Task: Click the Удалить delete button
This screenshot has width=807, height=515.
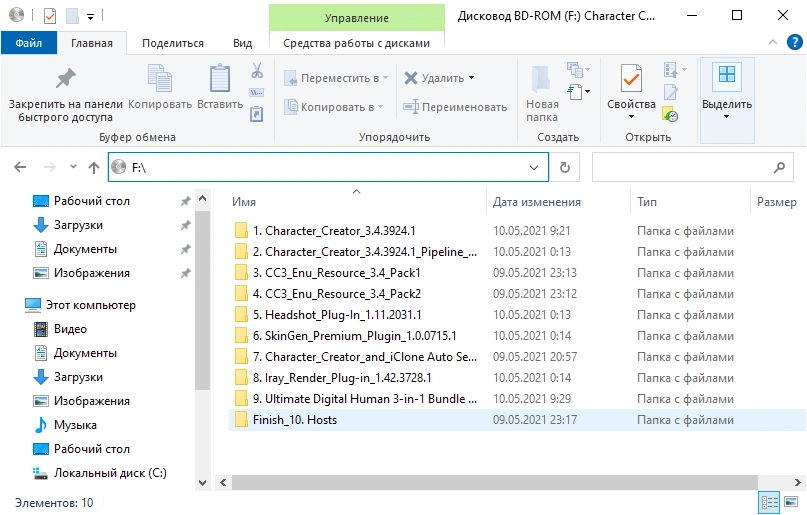Action: pyautogui.click(x=434, y=78)
